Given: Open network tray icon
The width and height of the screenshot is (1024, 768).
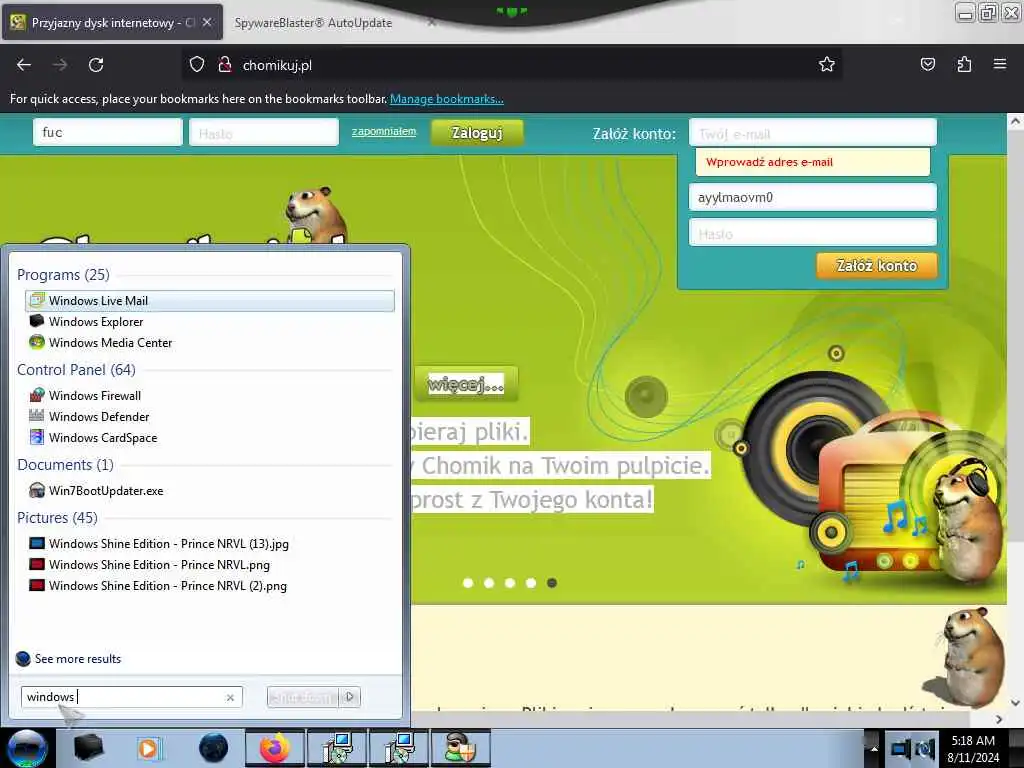Looking at the screenshot, I should [x=901, y=748].
